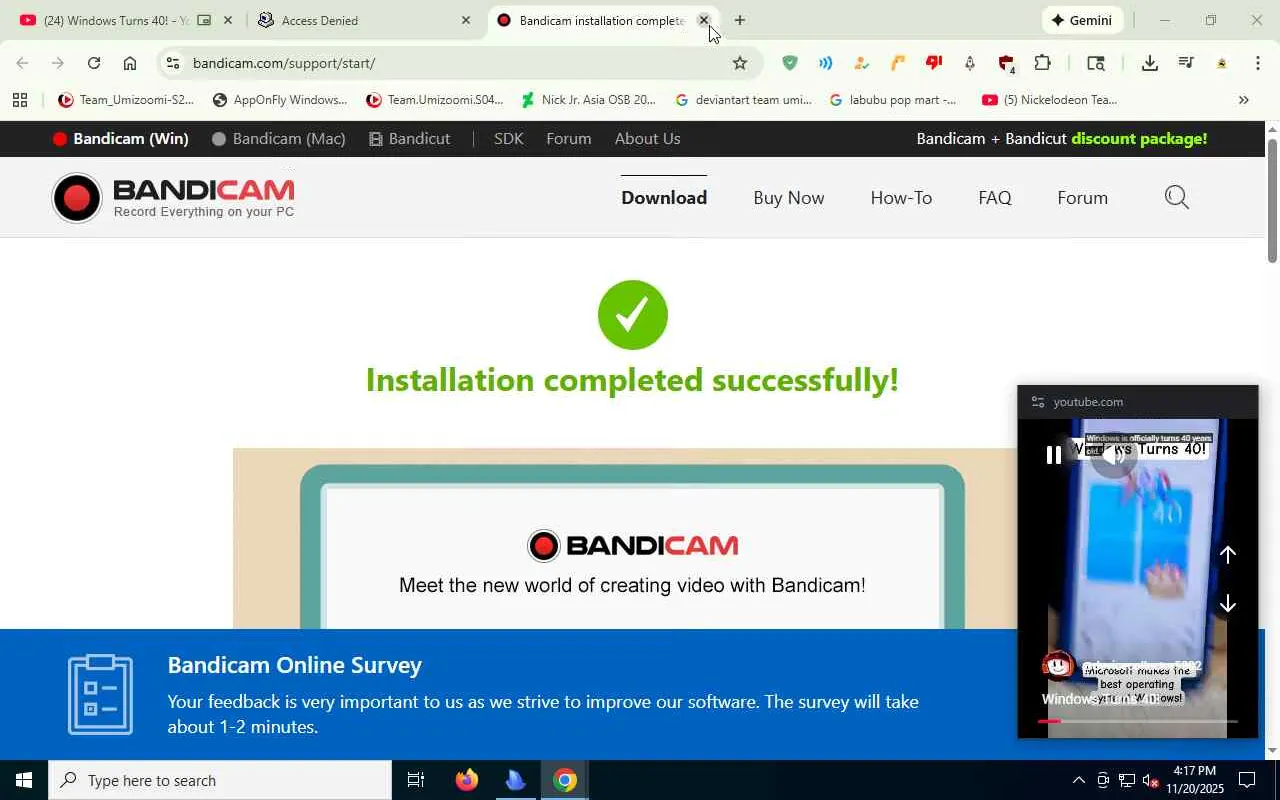Open the About Us link
Screen dimensions: 1280x800
click(647, 139)
